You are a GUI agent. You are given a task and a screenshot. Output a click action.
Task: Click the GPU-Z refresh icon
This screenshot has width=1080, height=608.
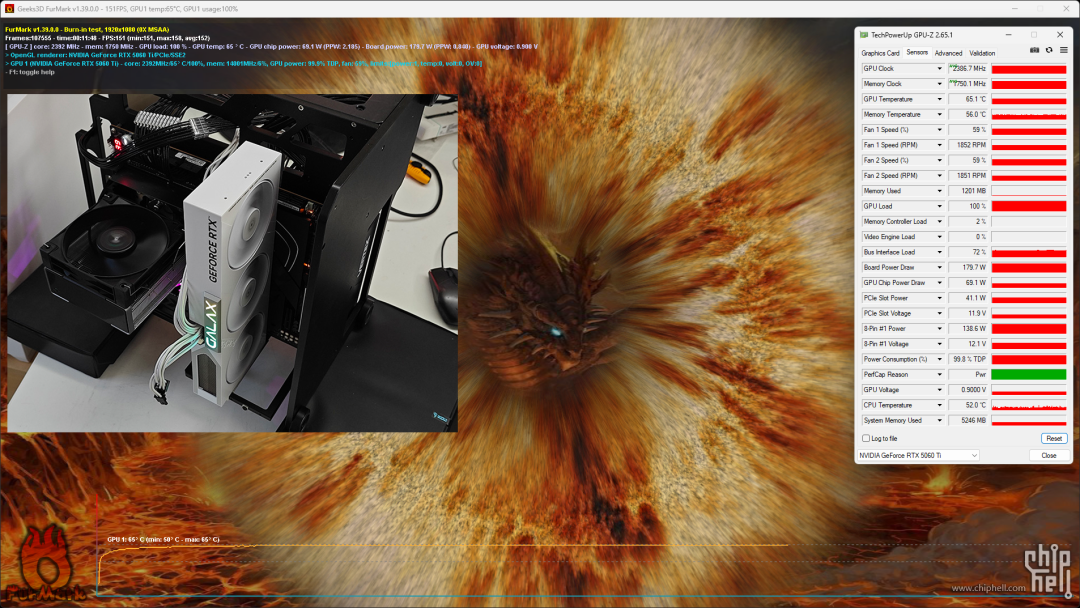(1049, 50)
